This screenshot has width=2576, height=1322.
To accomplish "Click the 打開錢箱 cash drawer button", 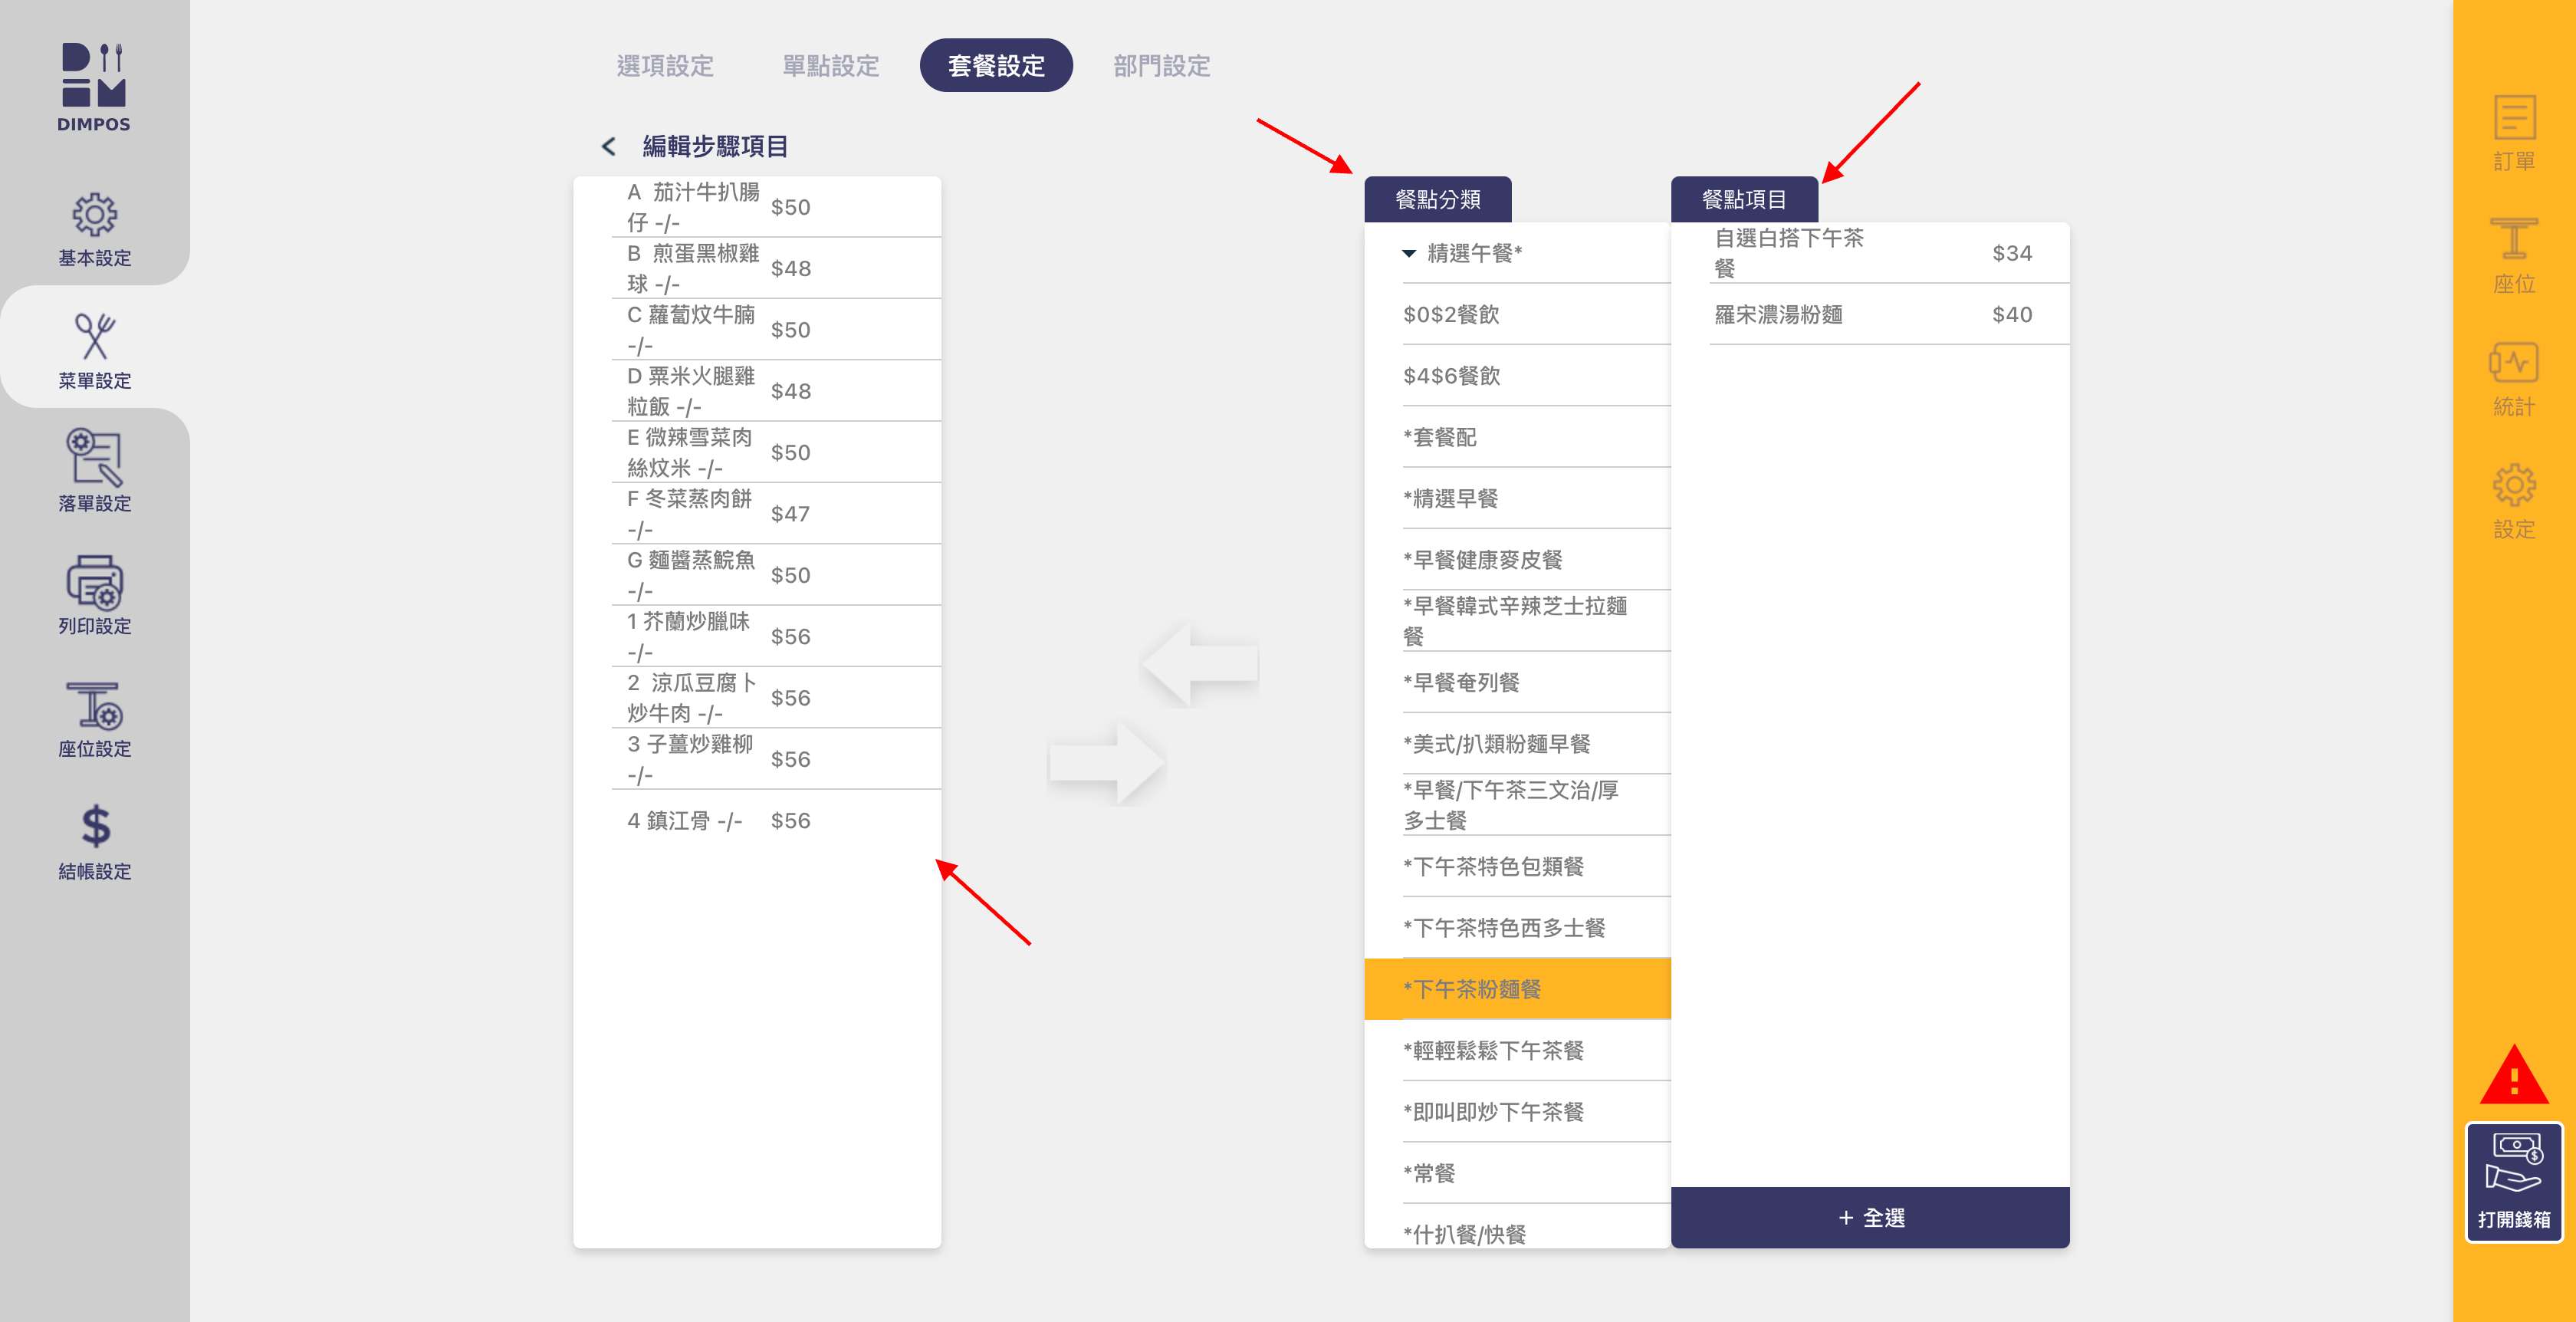I will tap(2513, 1182).
